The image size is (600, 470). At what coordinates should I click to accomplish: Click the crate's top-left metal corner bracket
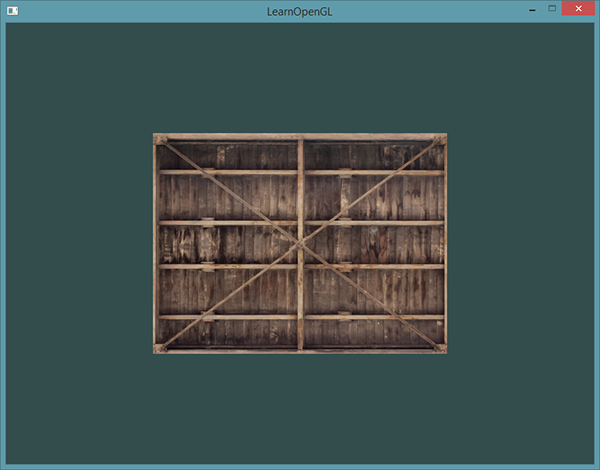tap(159, 140)
